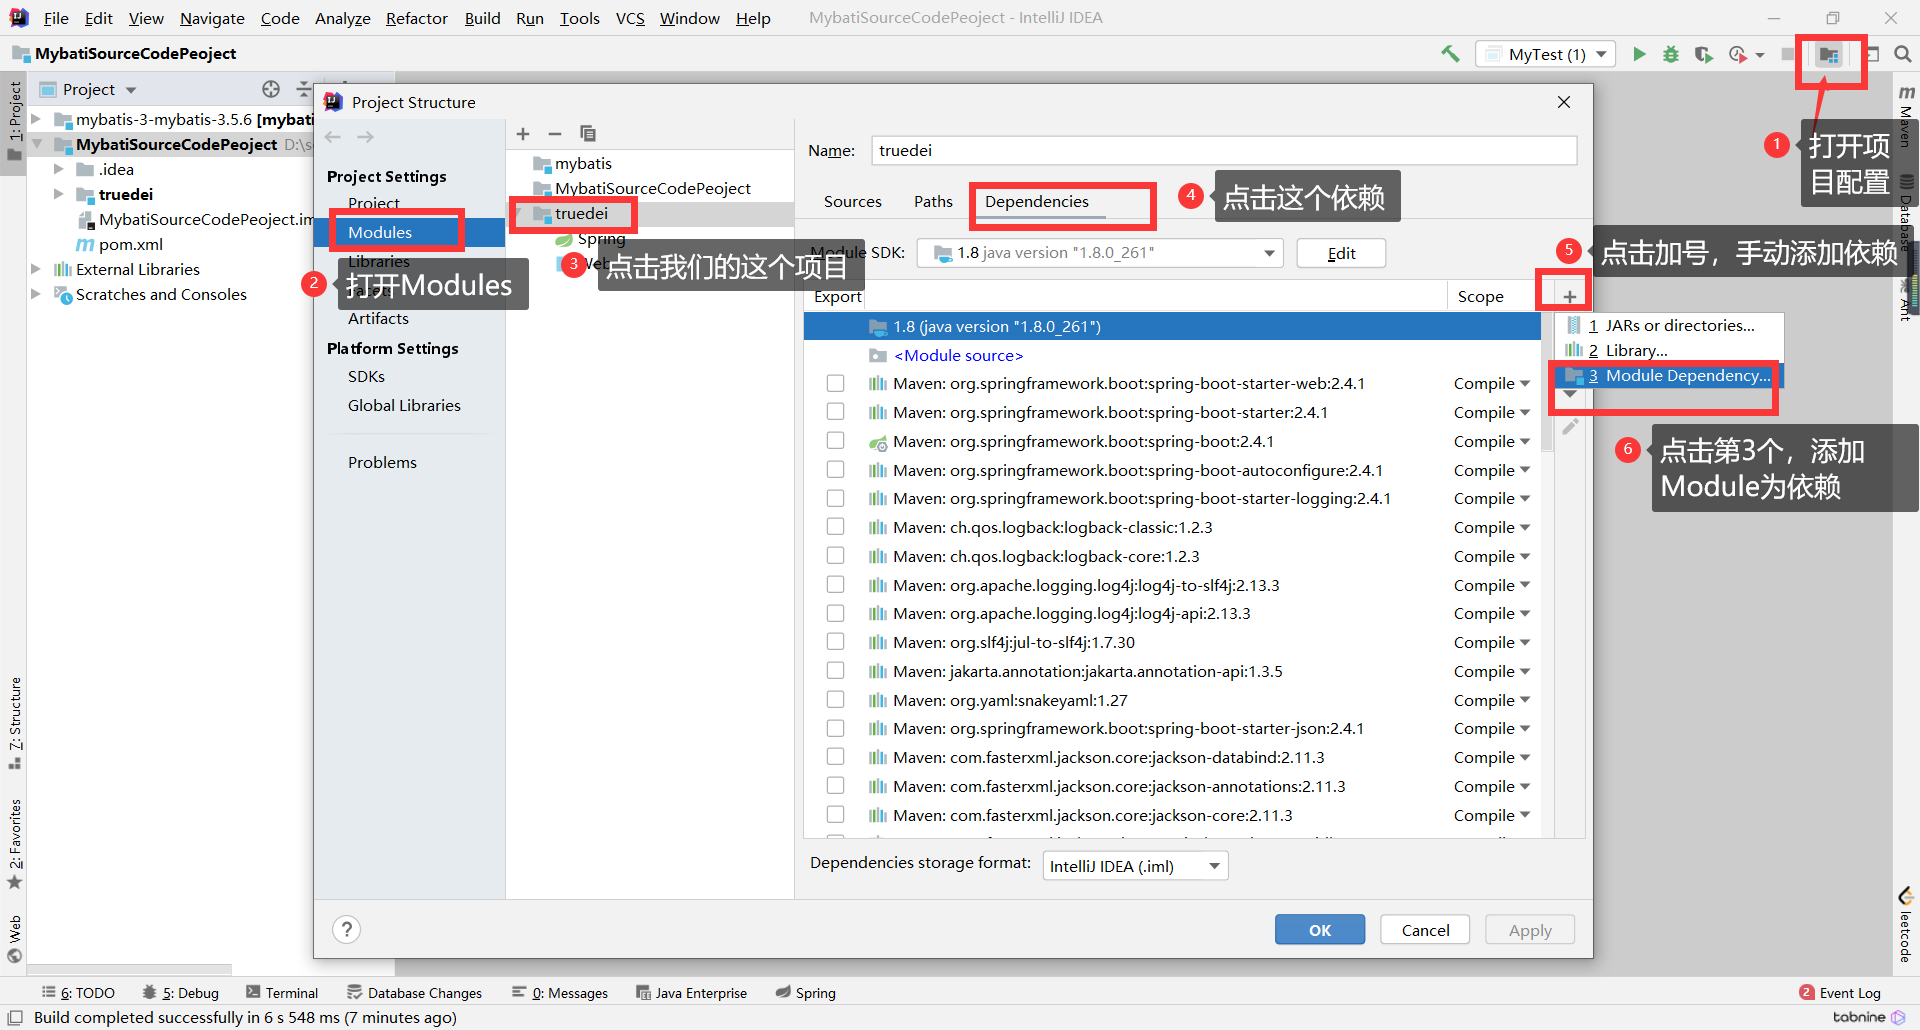
Task: Navigate forward arrow in Project Structure
Action: click(x=366, y=137)
